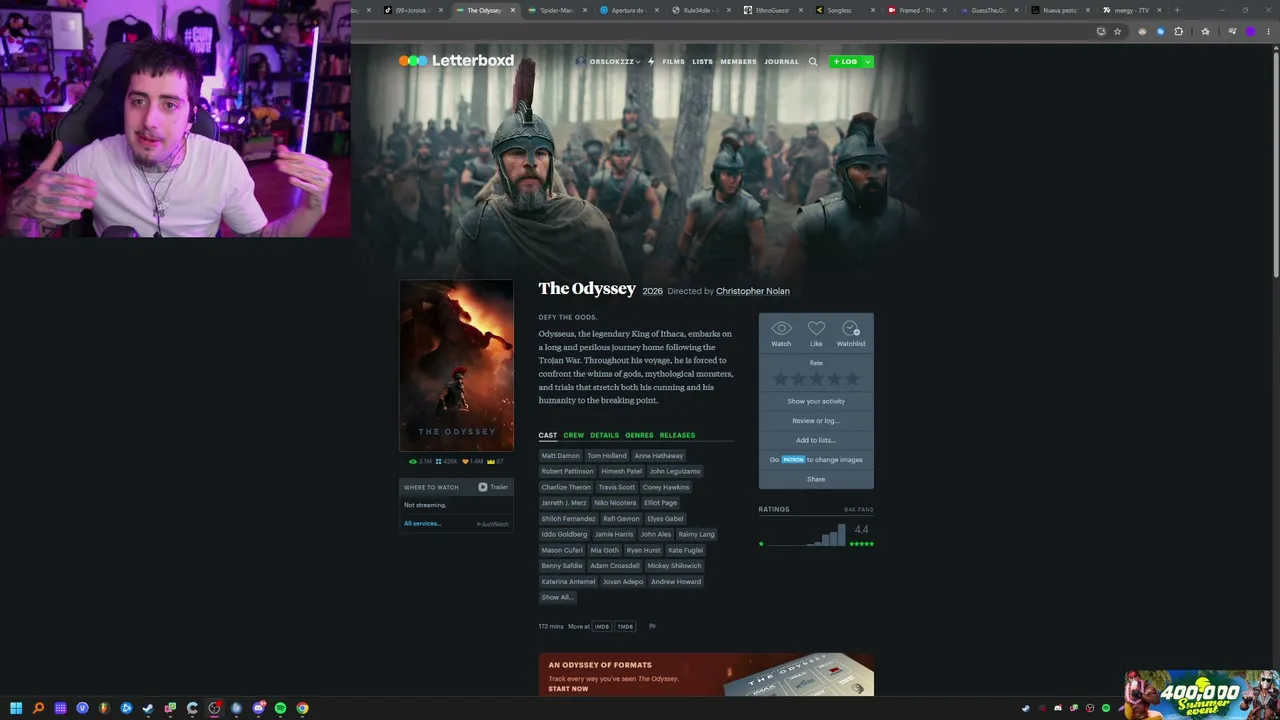Open the 84K fans link
Image resolution: width=1280 pixels, height=720 pixels.
(858, 510)
